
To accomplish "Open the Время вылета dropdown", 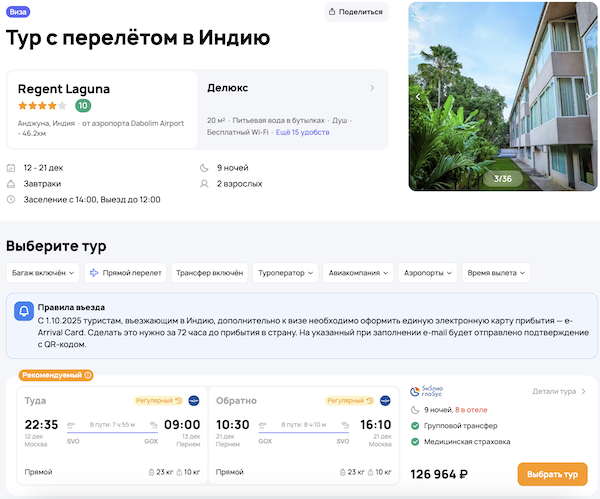I will pyautogui.click(x=496, y=272).
